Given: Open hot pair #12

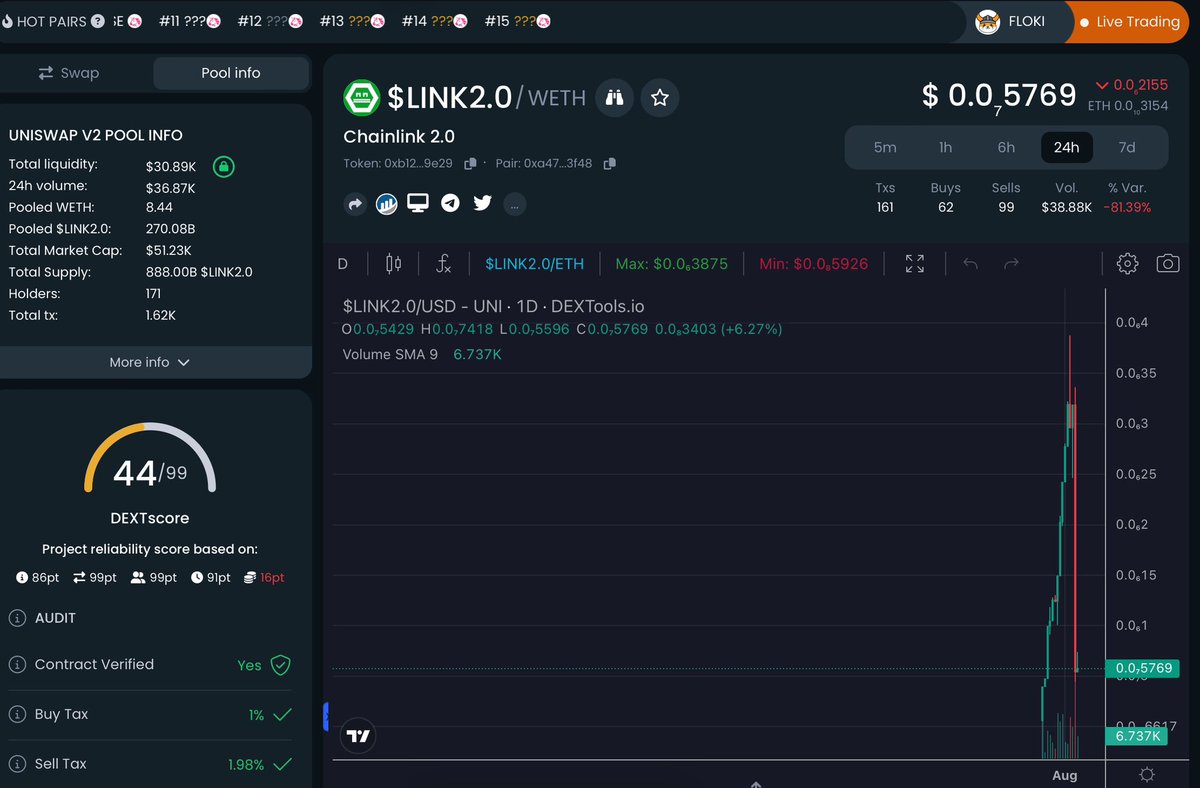Looking at the screenshot, I should [270, 21].
